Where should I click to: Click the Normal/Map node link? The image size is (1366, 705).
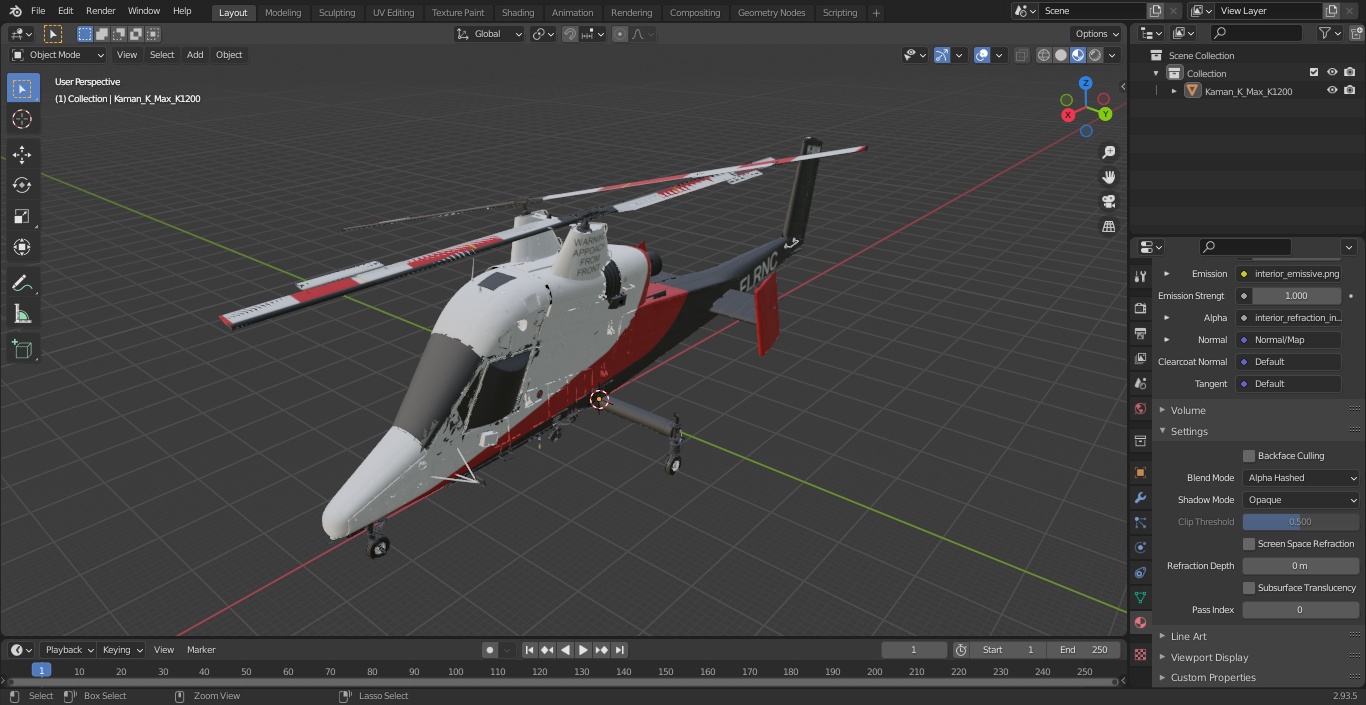(1289, 340)
